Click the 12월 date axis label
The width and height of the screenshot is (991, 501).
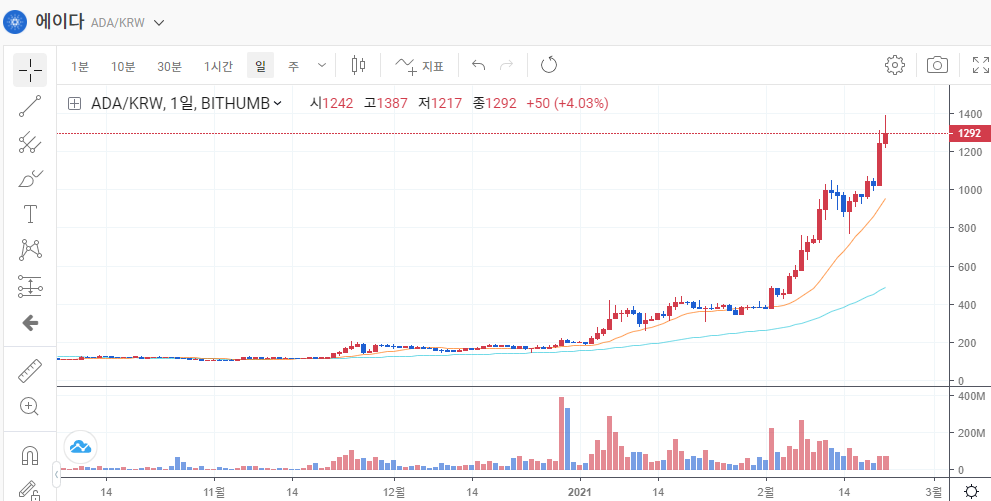394,491
